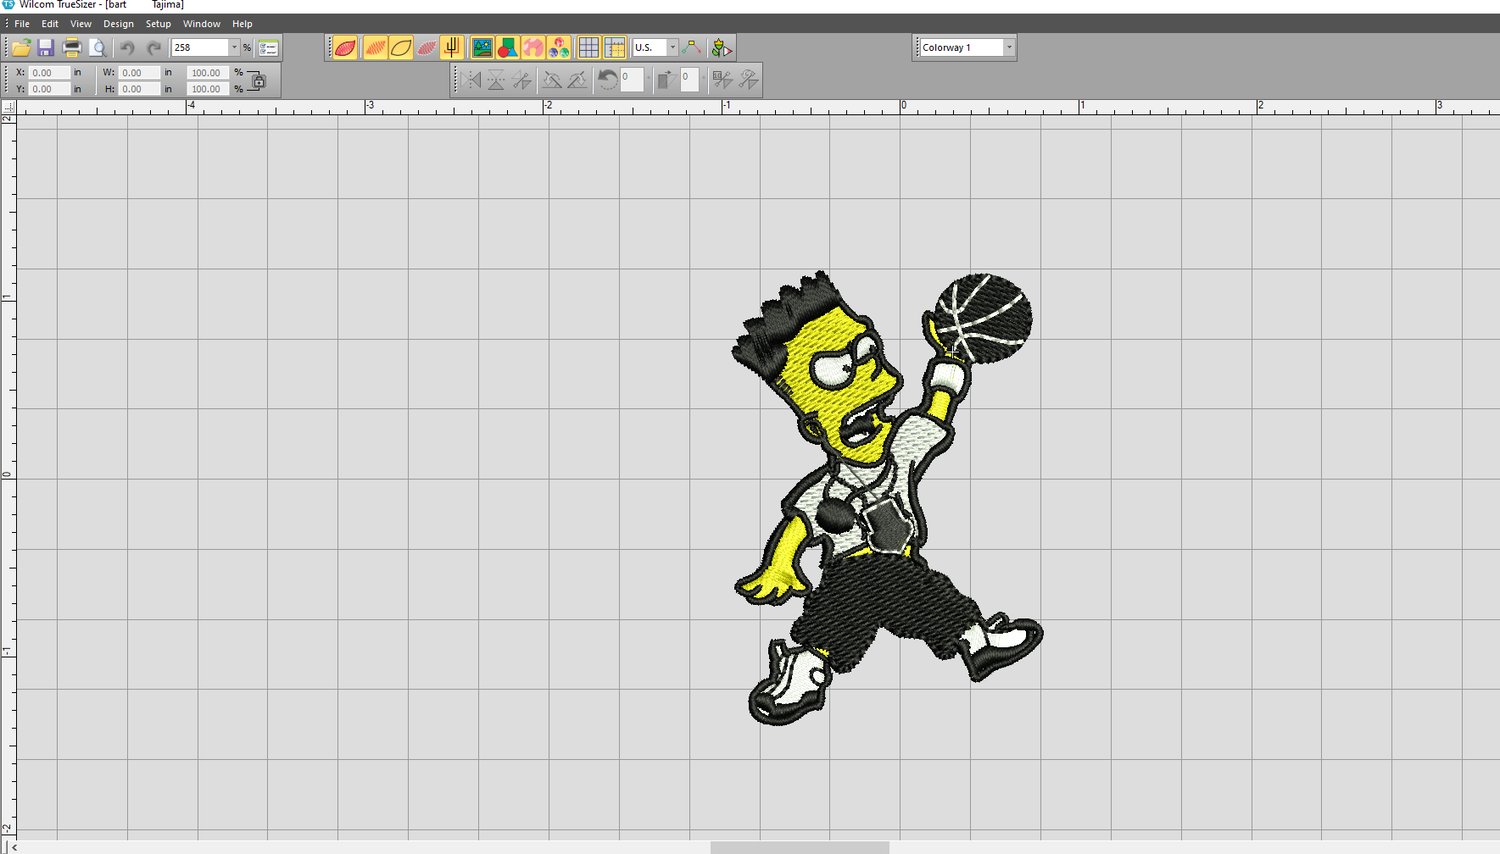1500x854 pixels.
Task: Click the ruler origin corner box
Action: tap(8, 106)
